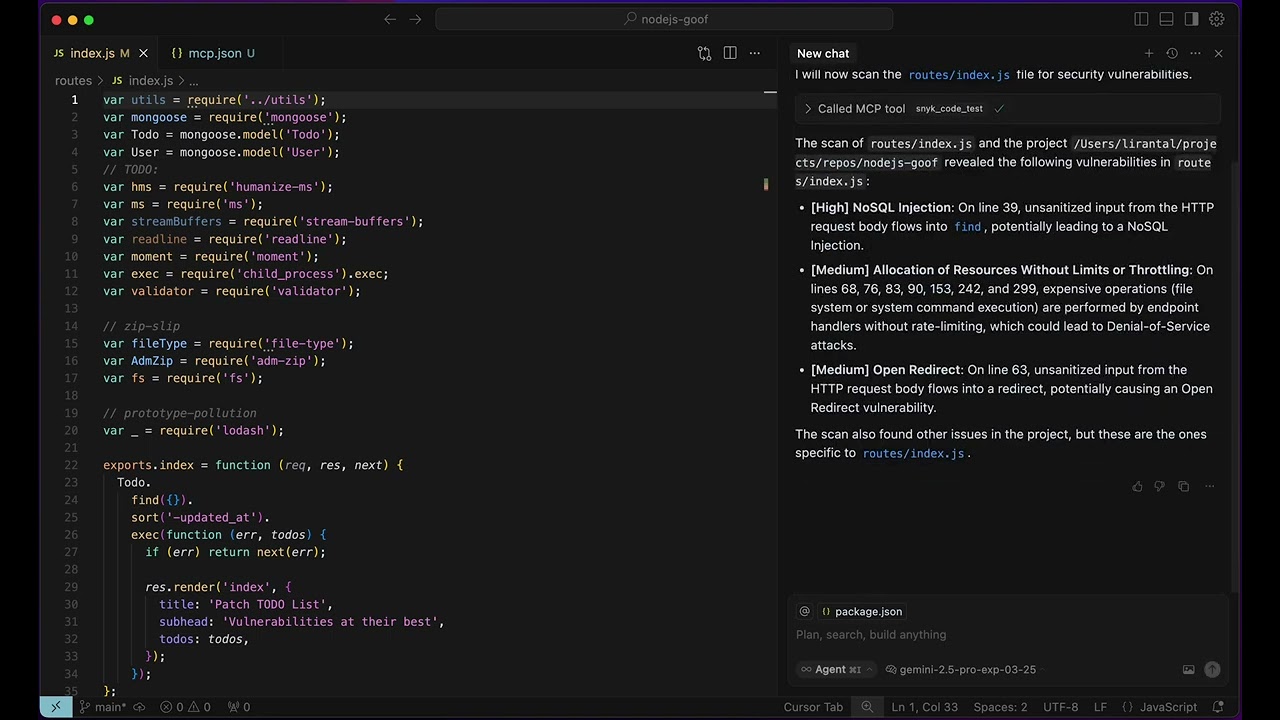Viewport: 1280px width, 720px height.
Task: Toggle AI side pane layout icon
Action: coord(1191,19)
